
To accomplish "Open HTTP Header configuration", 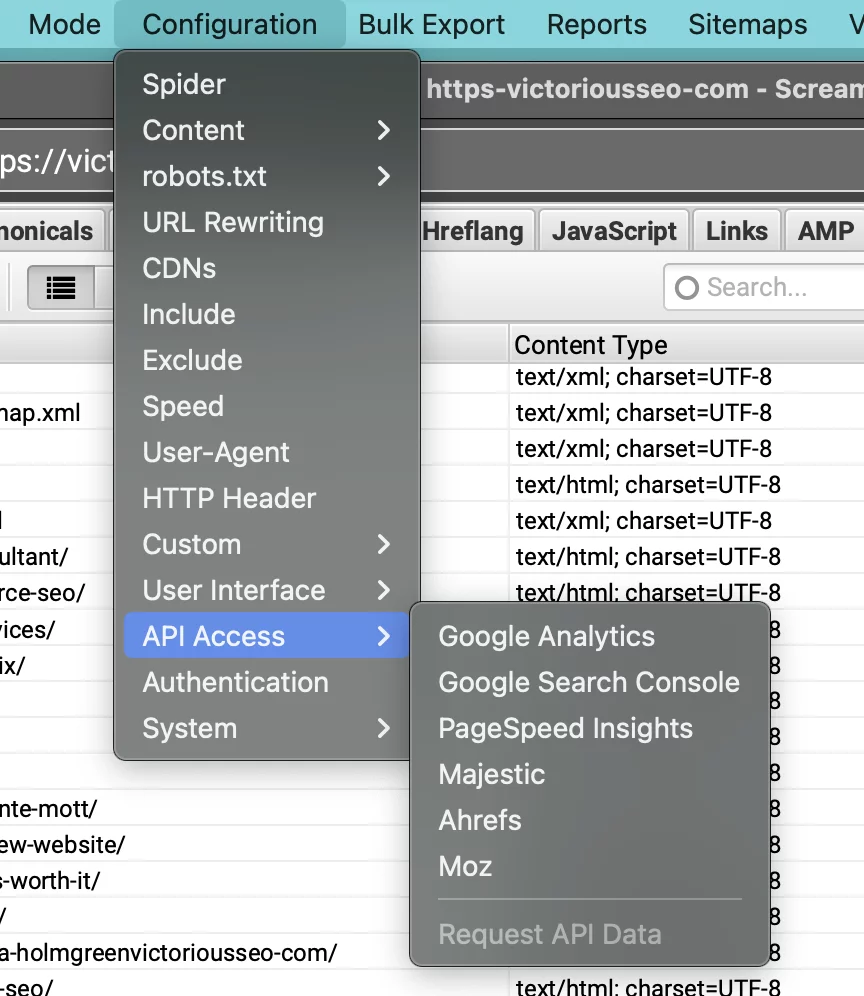I will [267, 498].
